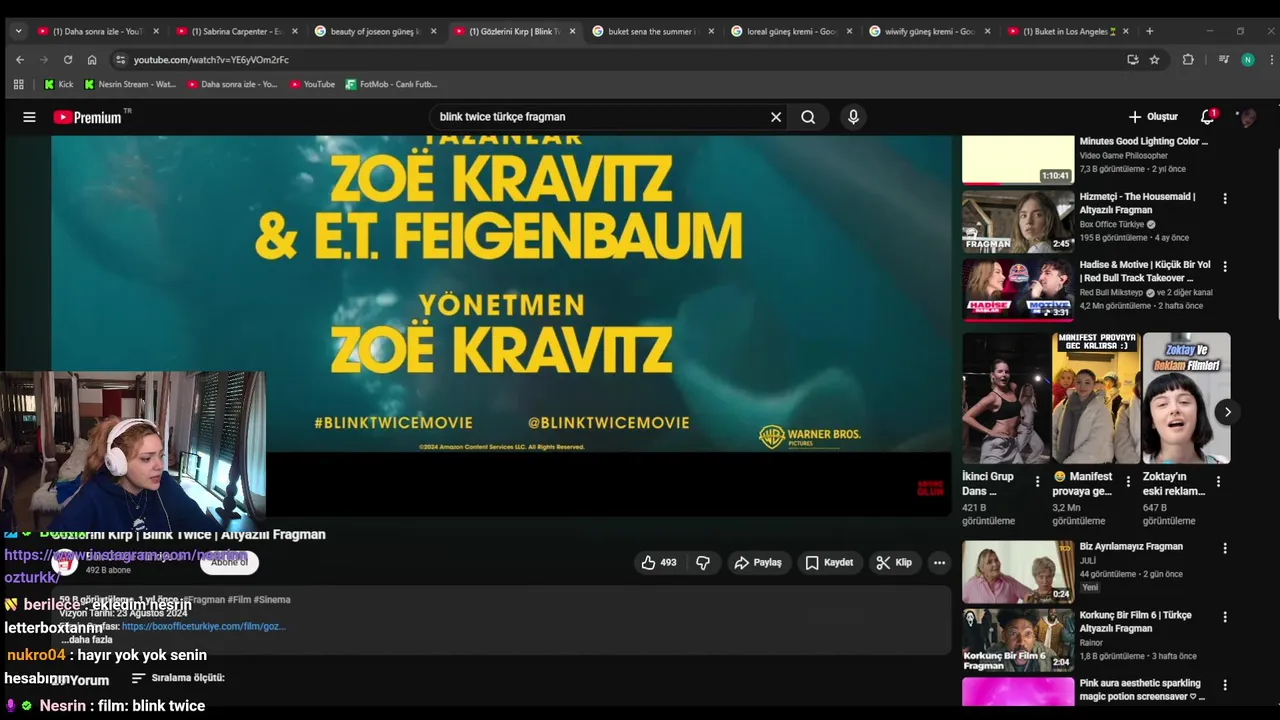Viewport: 1280px width, 720px height.
Task: Save video with Kaydet button
Action: (x=829, y=563)
